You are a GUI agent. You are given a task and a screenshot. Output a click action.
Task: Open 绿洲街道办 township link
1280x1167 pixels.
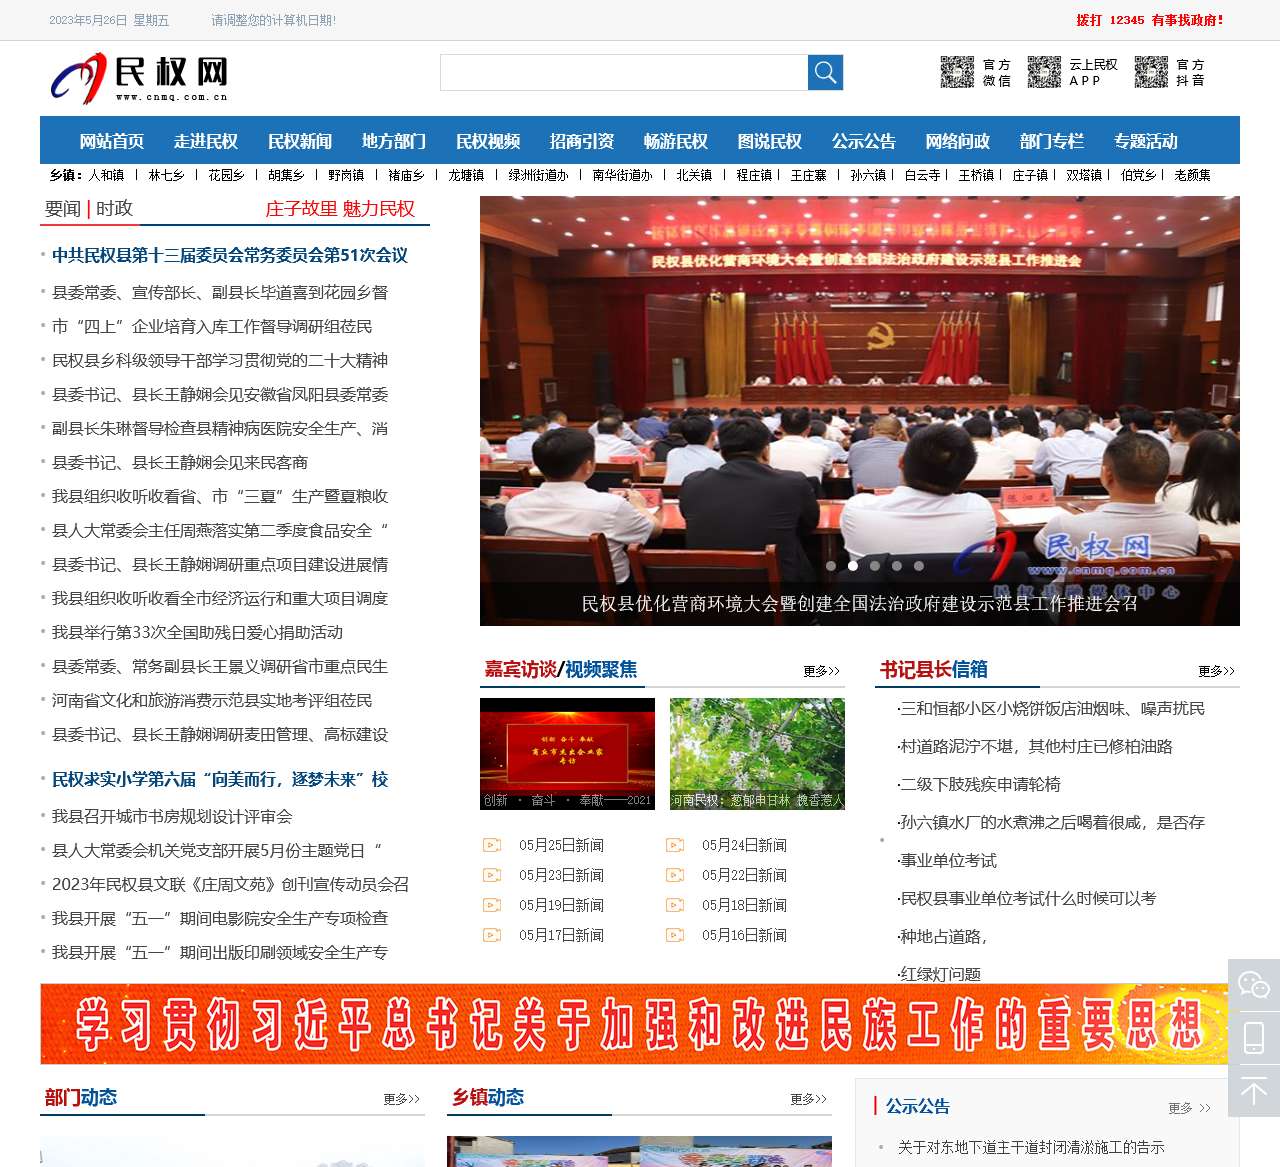pyautogui.click(x=538, y=175)
